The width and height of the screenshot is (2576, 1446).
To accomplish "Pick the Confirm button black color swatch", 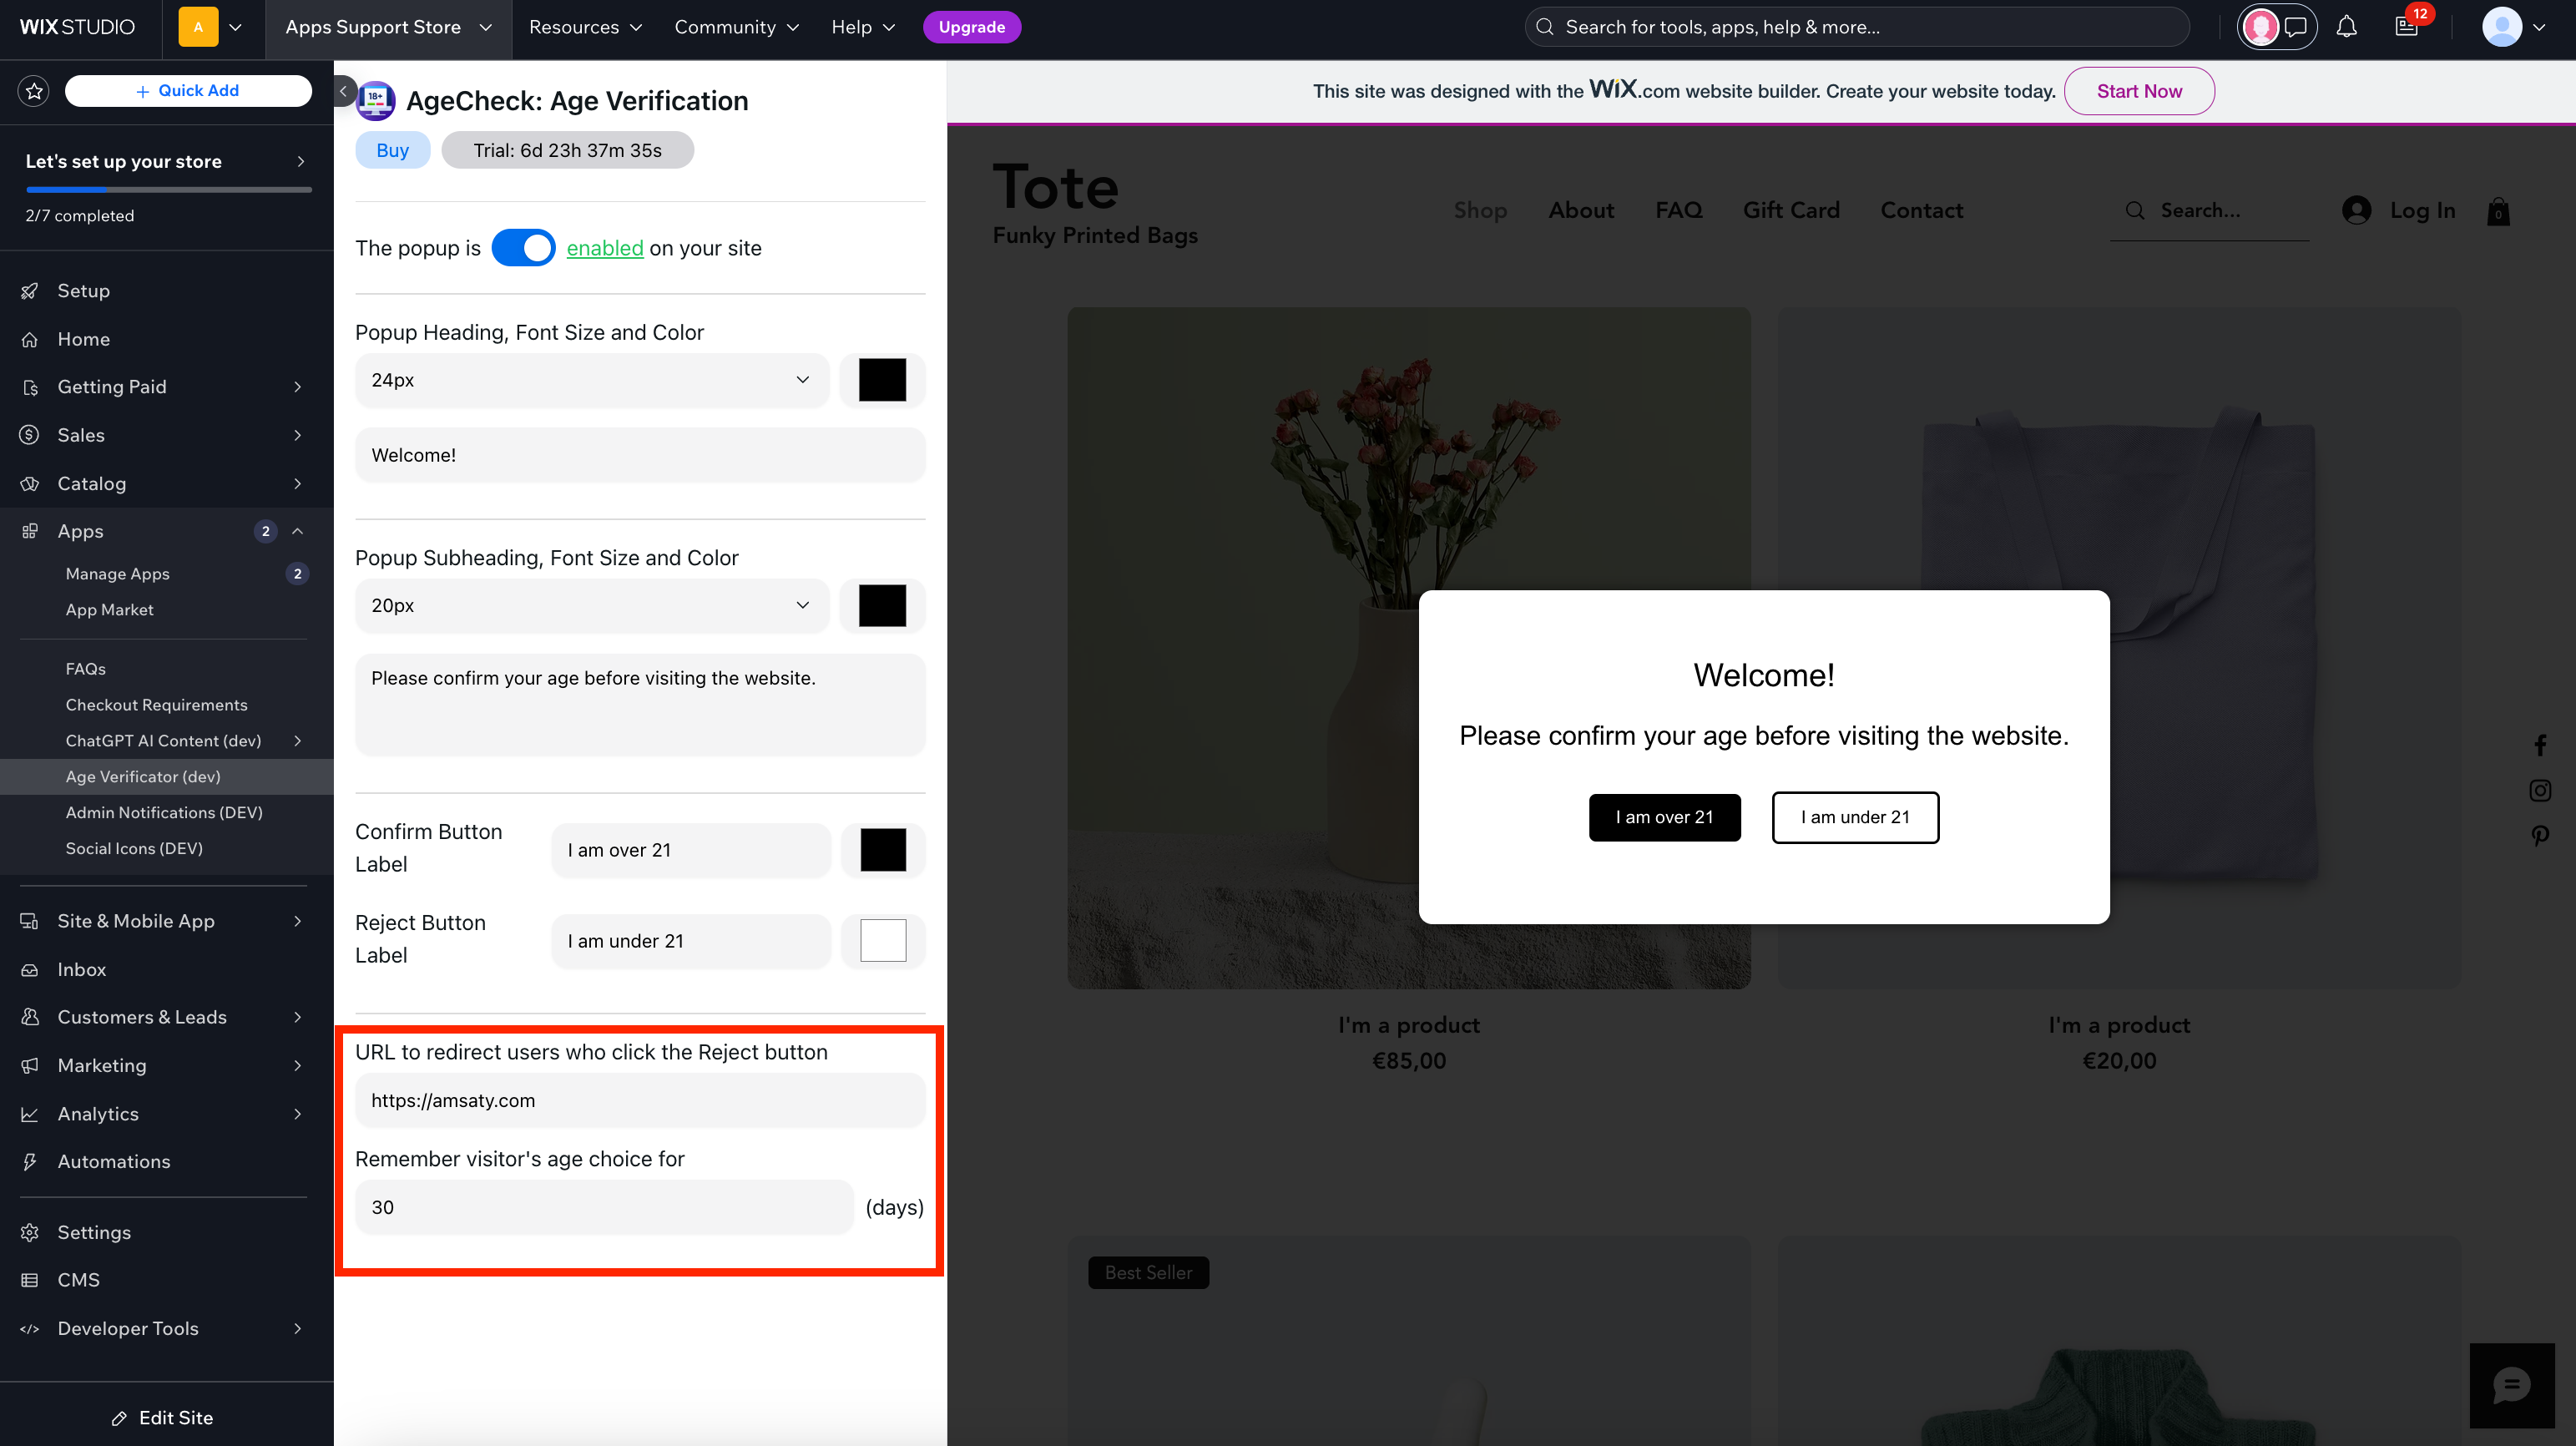I will (x=883, y=850).
